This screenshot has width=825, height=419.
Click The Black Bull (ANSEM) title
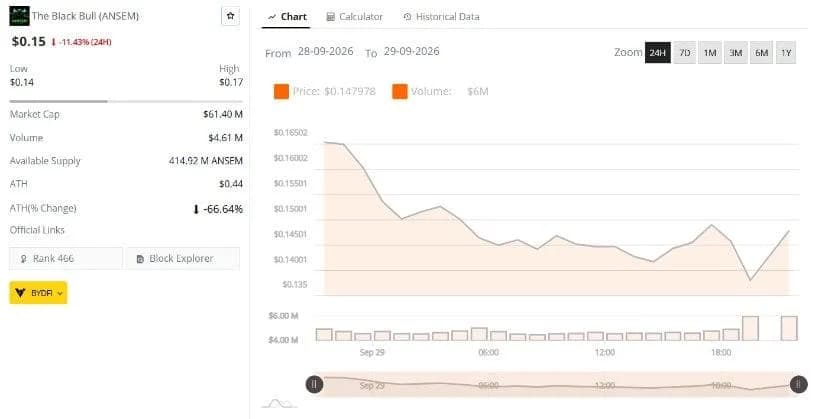coord(85,16)
